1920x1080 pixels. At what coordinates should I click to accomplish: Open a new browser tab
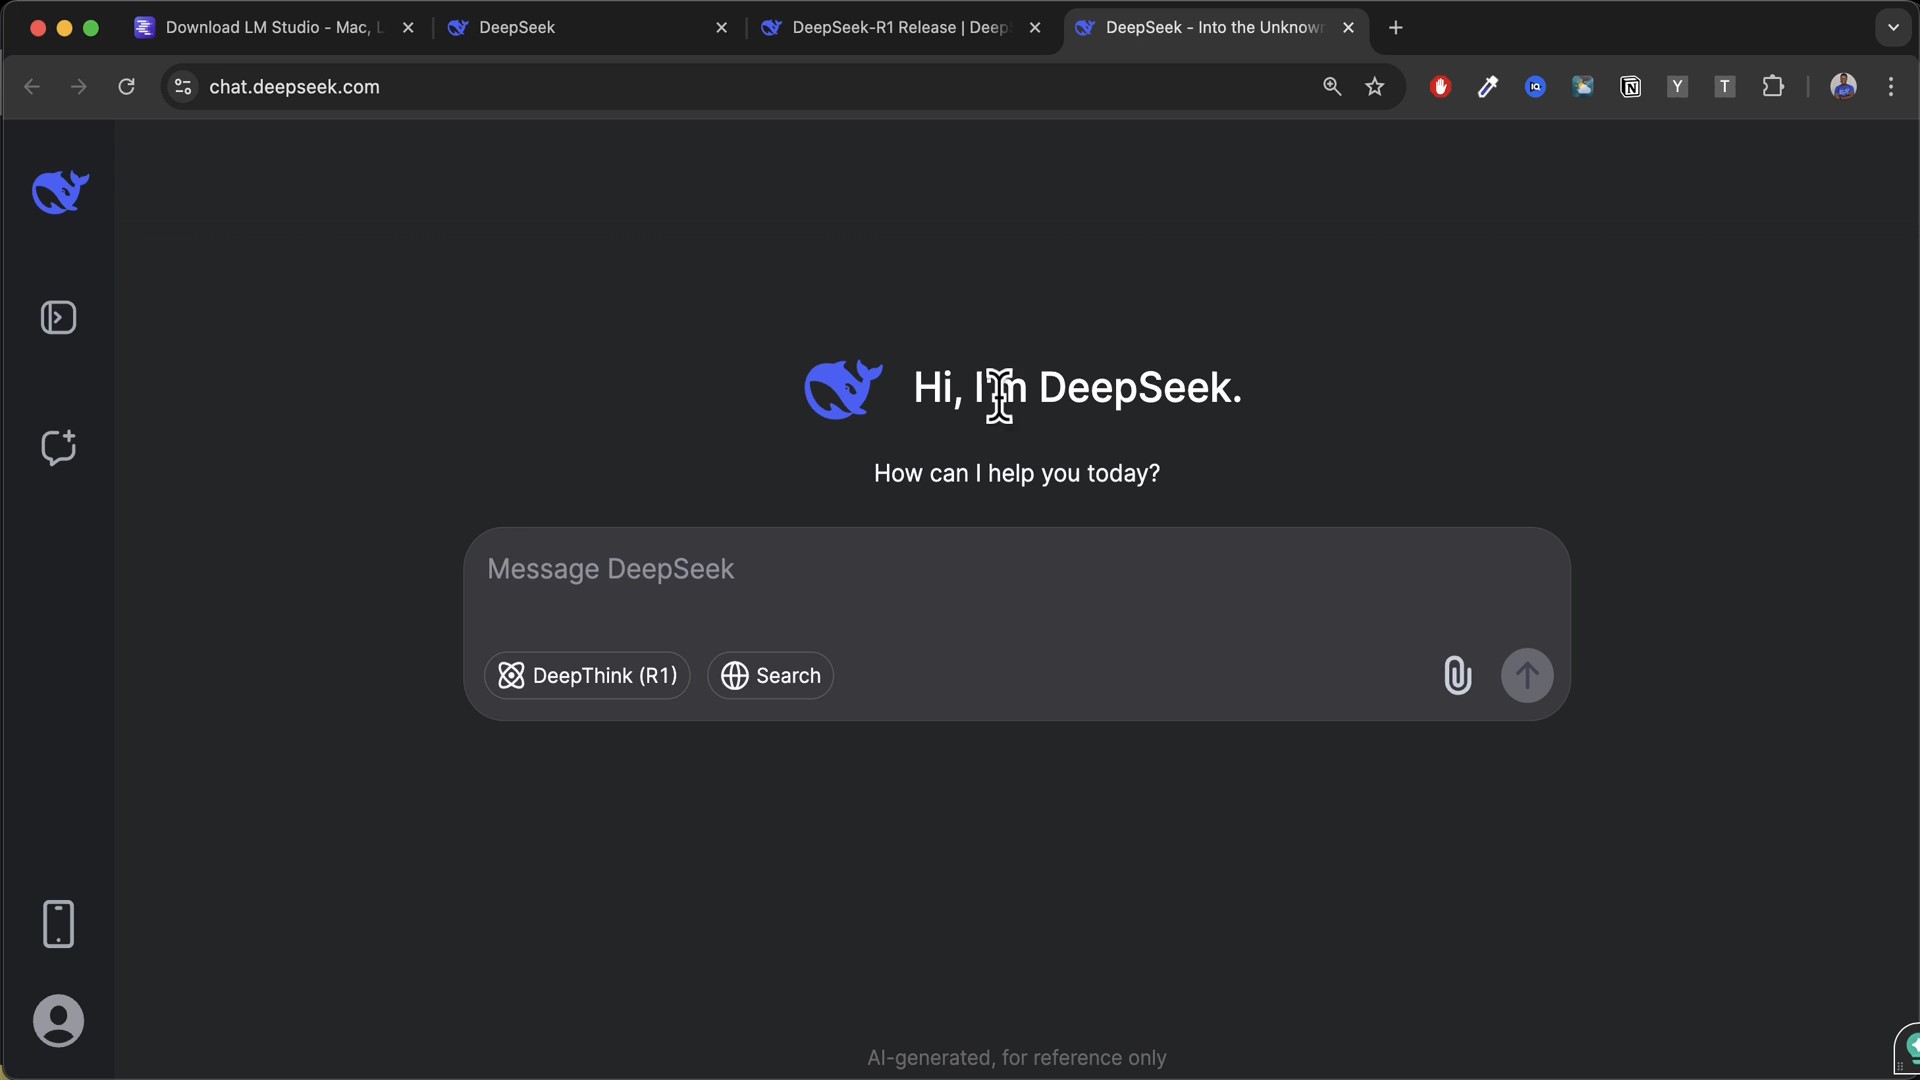tap(1396, 28)
